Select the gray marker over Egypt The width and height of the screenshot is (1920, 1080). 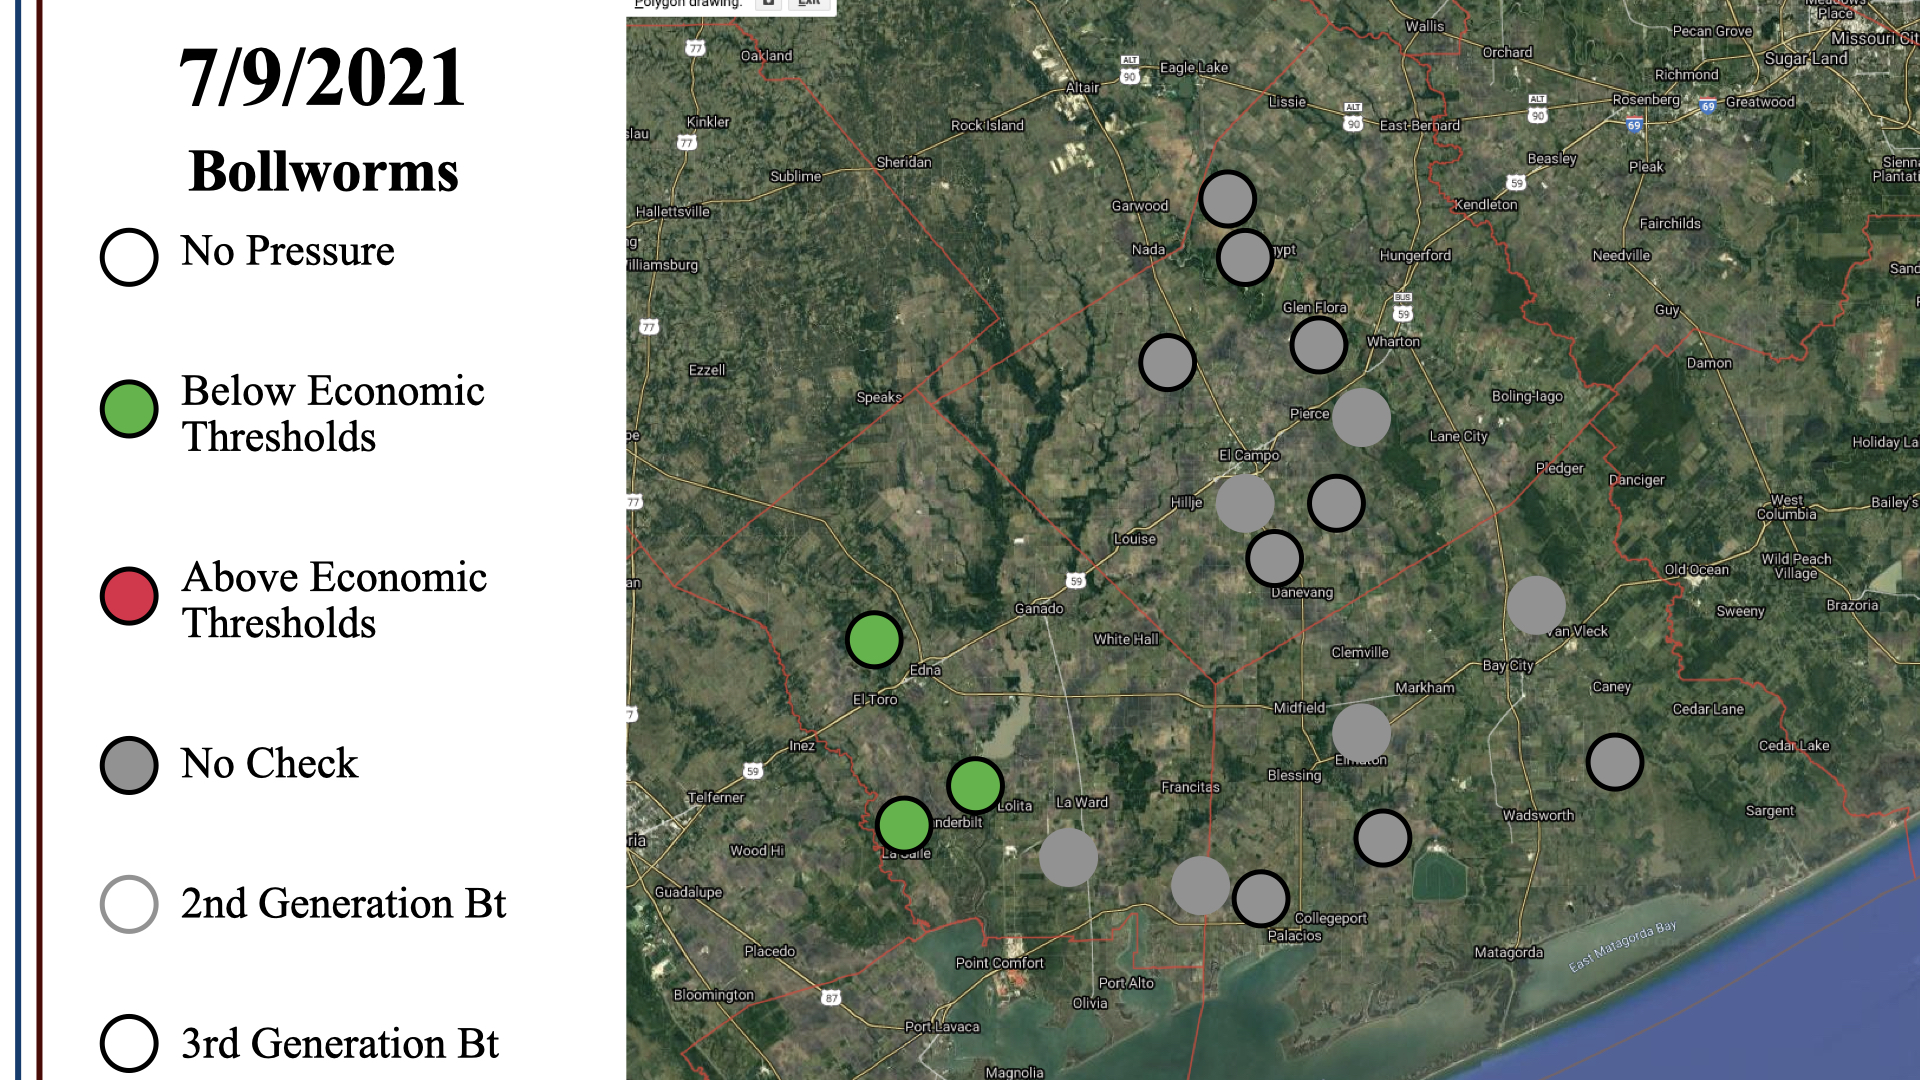point(1244,257)
